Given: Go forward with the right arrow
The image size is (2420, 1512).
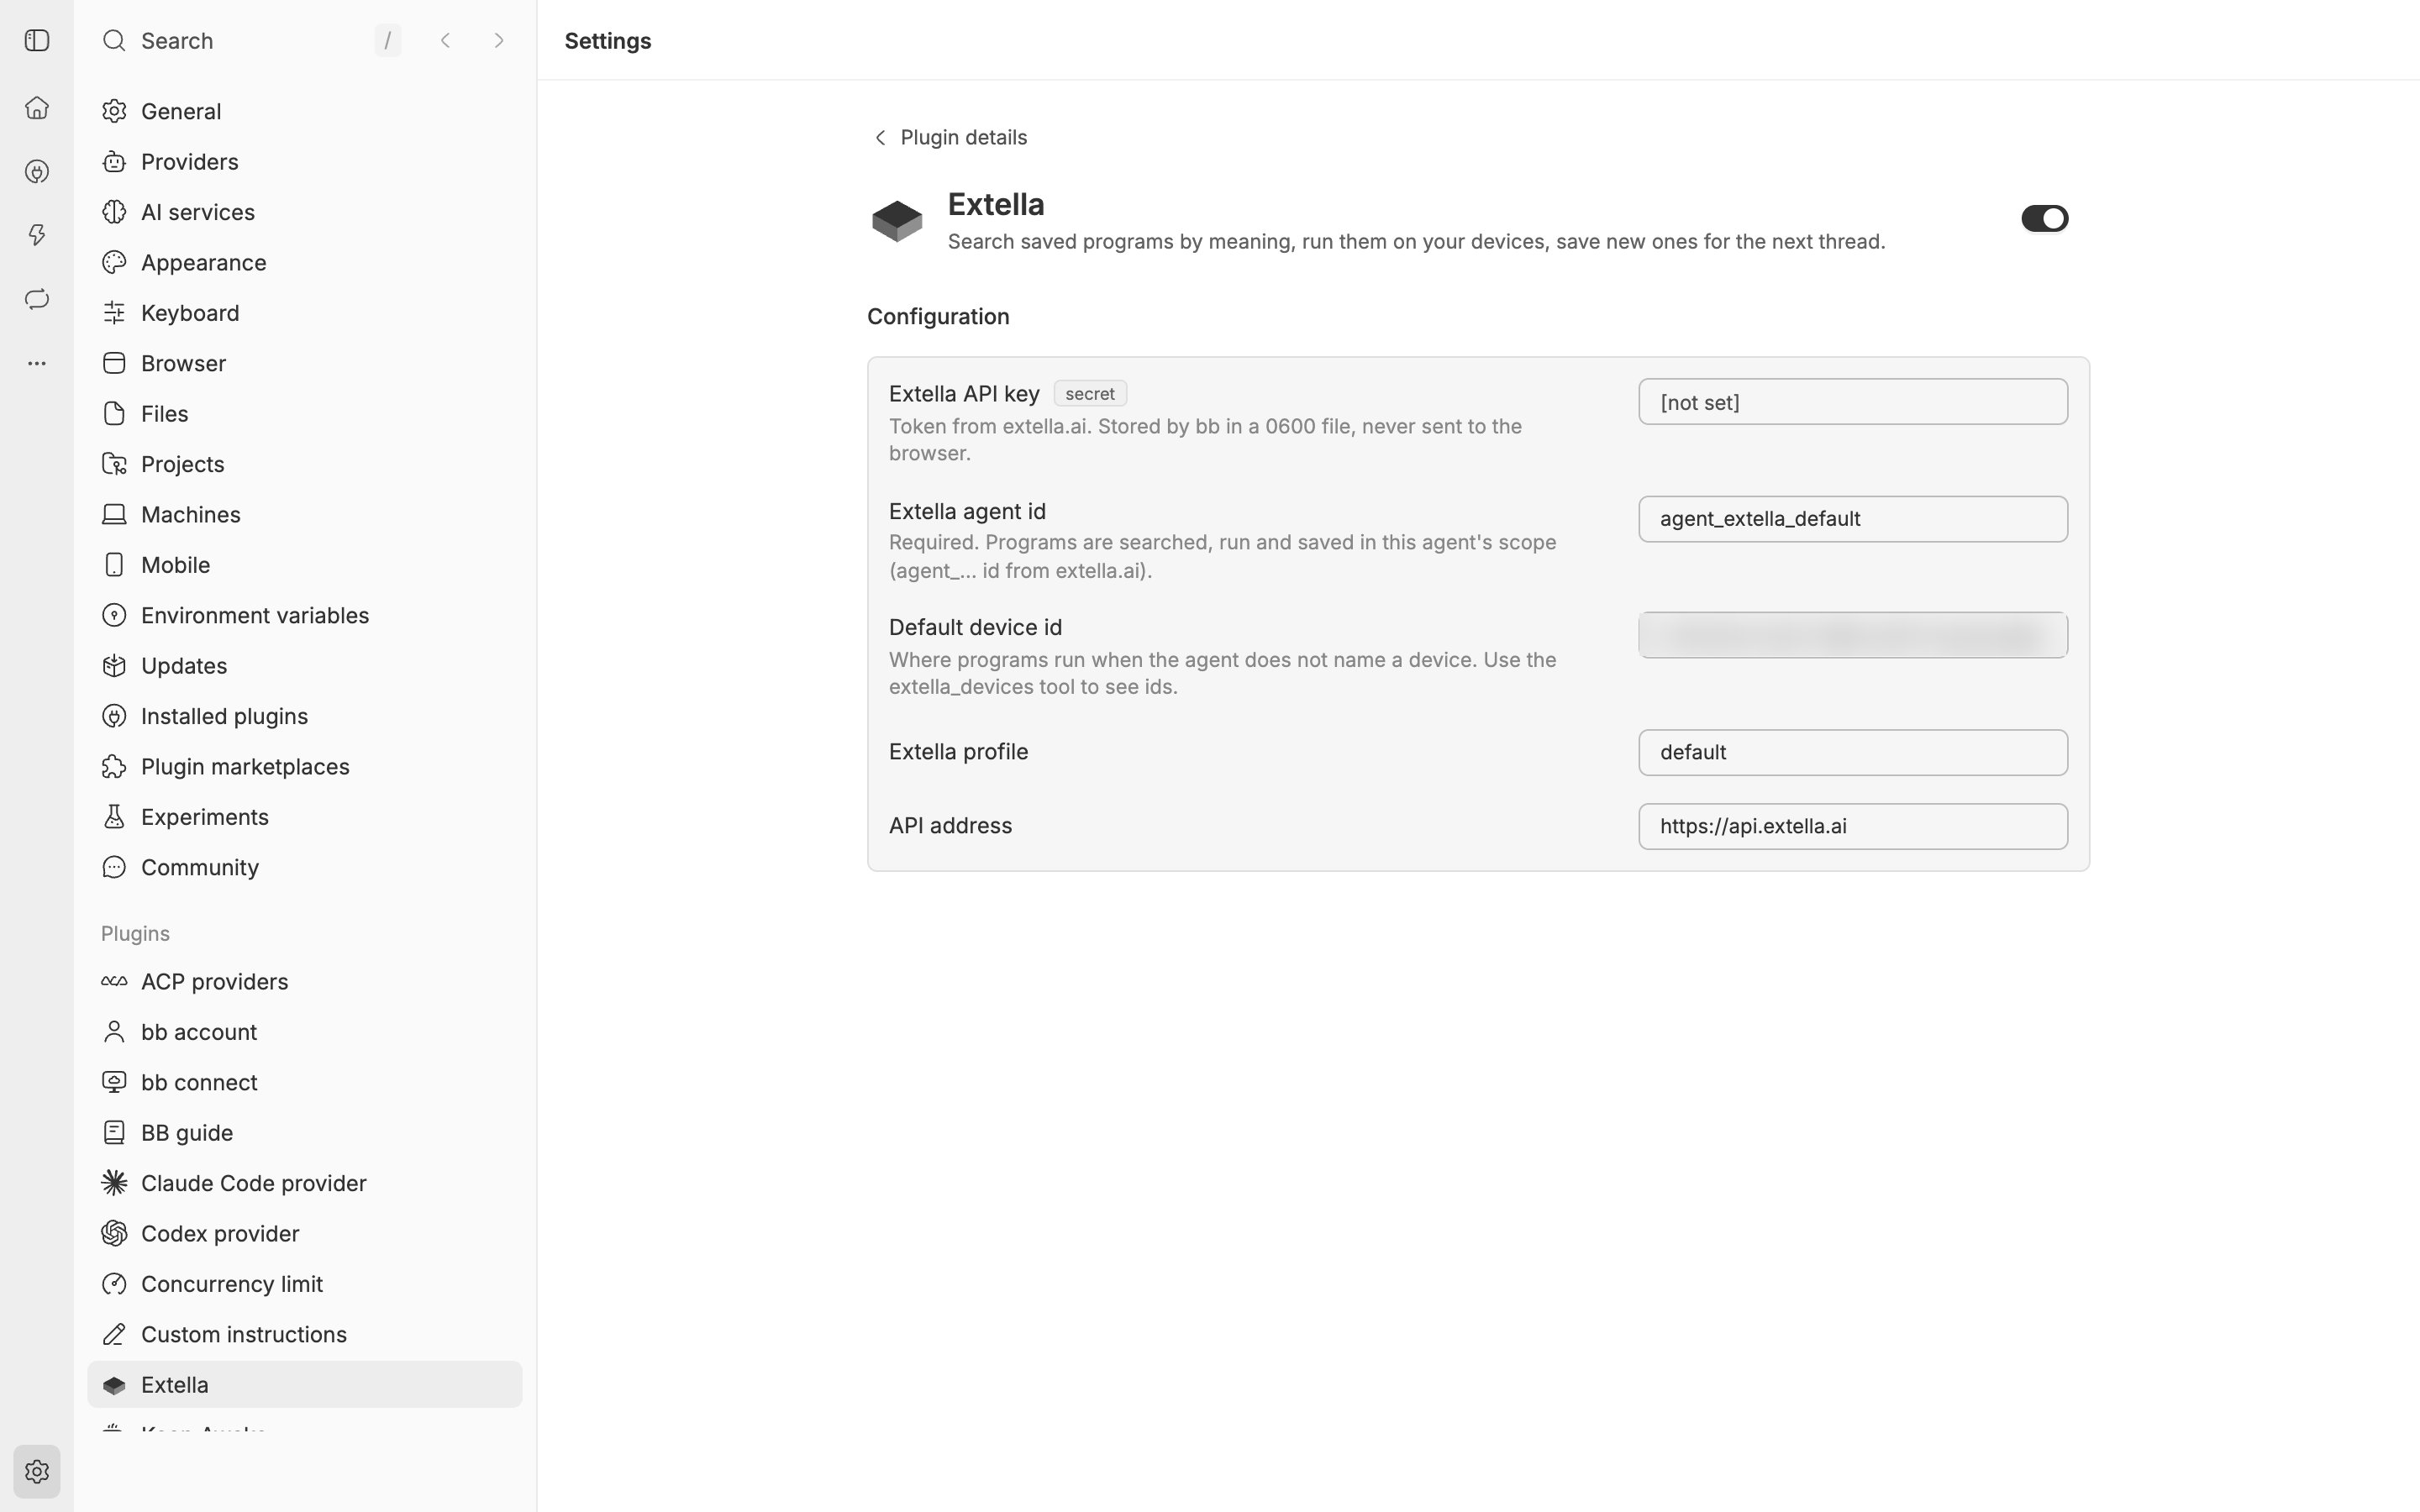Looking at the screenshot, I should tap(498, 40).
